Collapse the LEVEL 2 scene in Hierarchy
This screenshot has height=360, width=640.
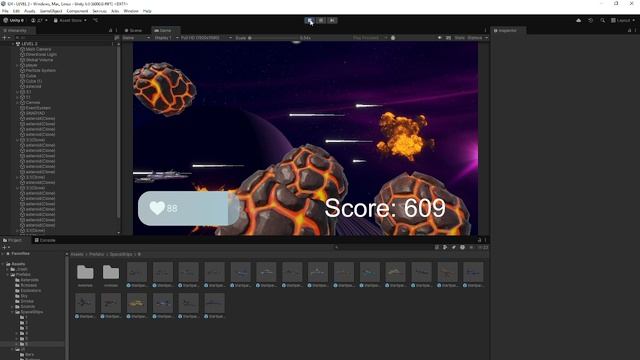[x=13, y=44]
